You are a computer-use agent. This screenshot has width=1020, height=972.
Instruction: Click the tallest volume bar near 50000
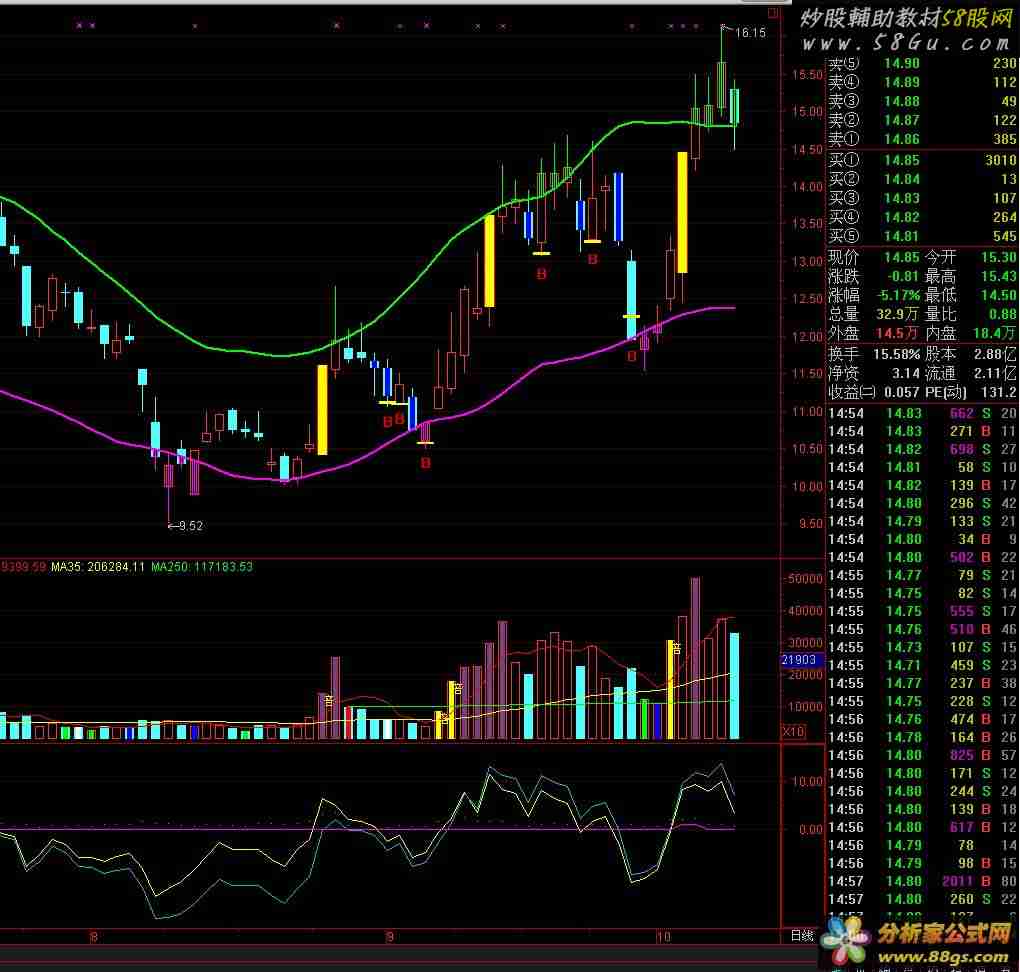point(695,658)
